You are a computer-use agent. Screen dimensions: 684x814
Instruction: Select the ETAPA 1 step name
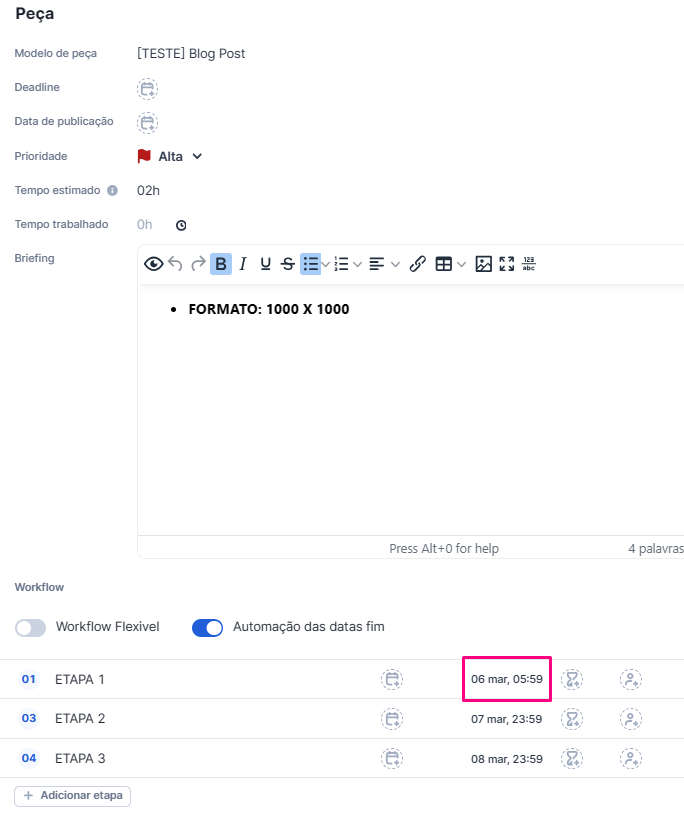click(80, 680)
